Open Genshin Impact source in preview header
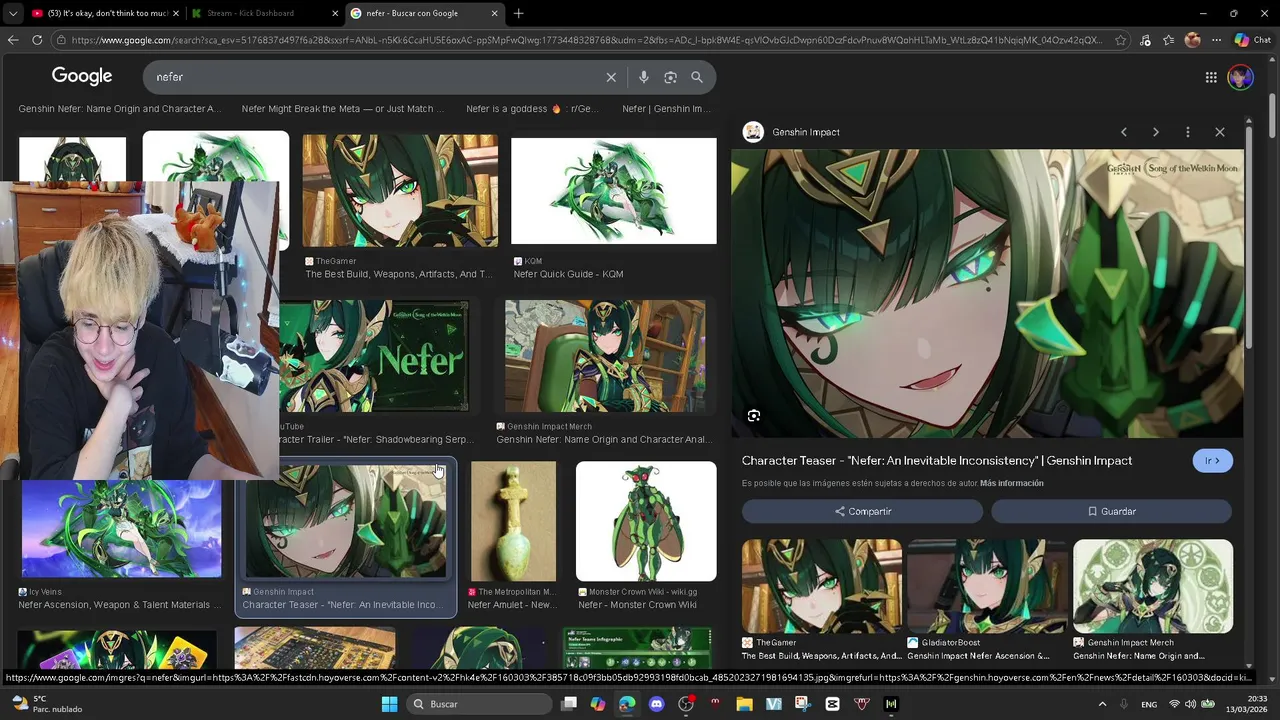 point(805,132)
